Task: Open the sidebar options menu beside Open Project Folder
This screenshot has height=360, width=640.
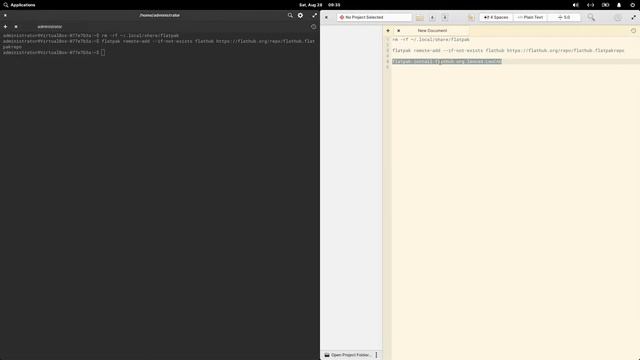Action: (376, 355)
